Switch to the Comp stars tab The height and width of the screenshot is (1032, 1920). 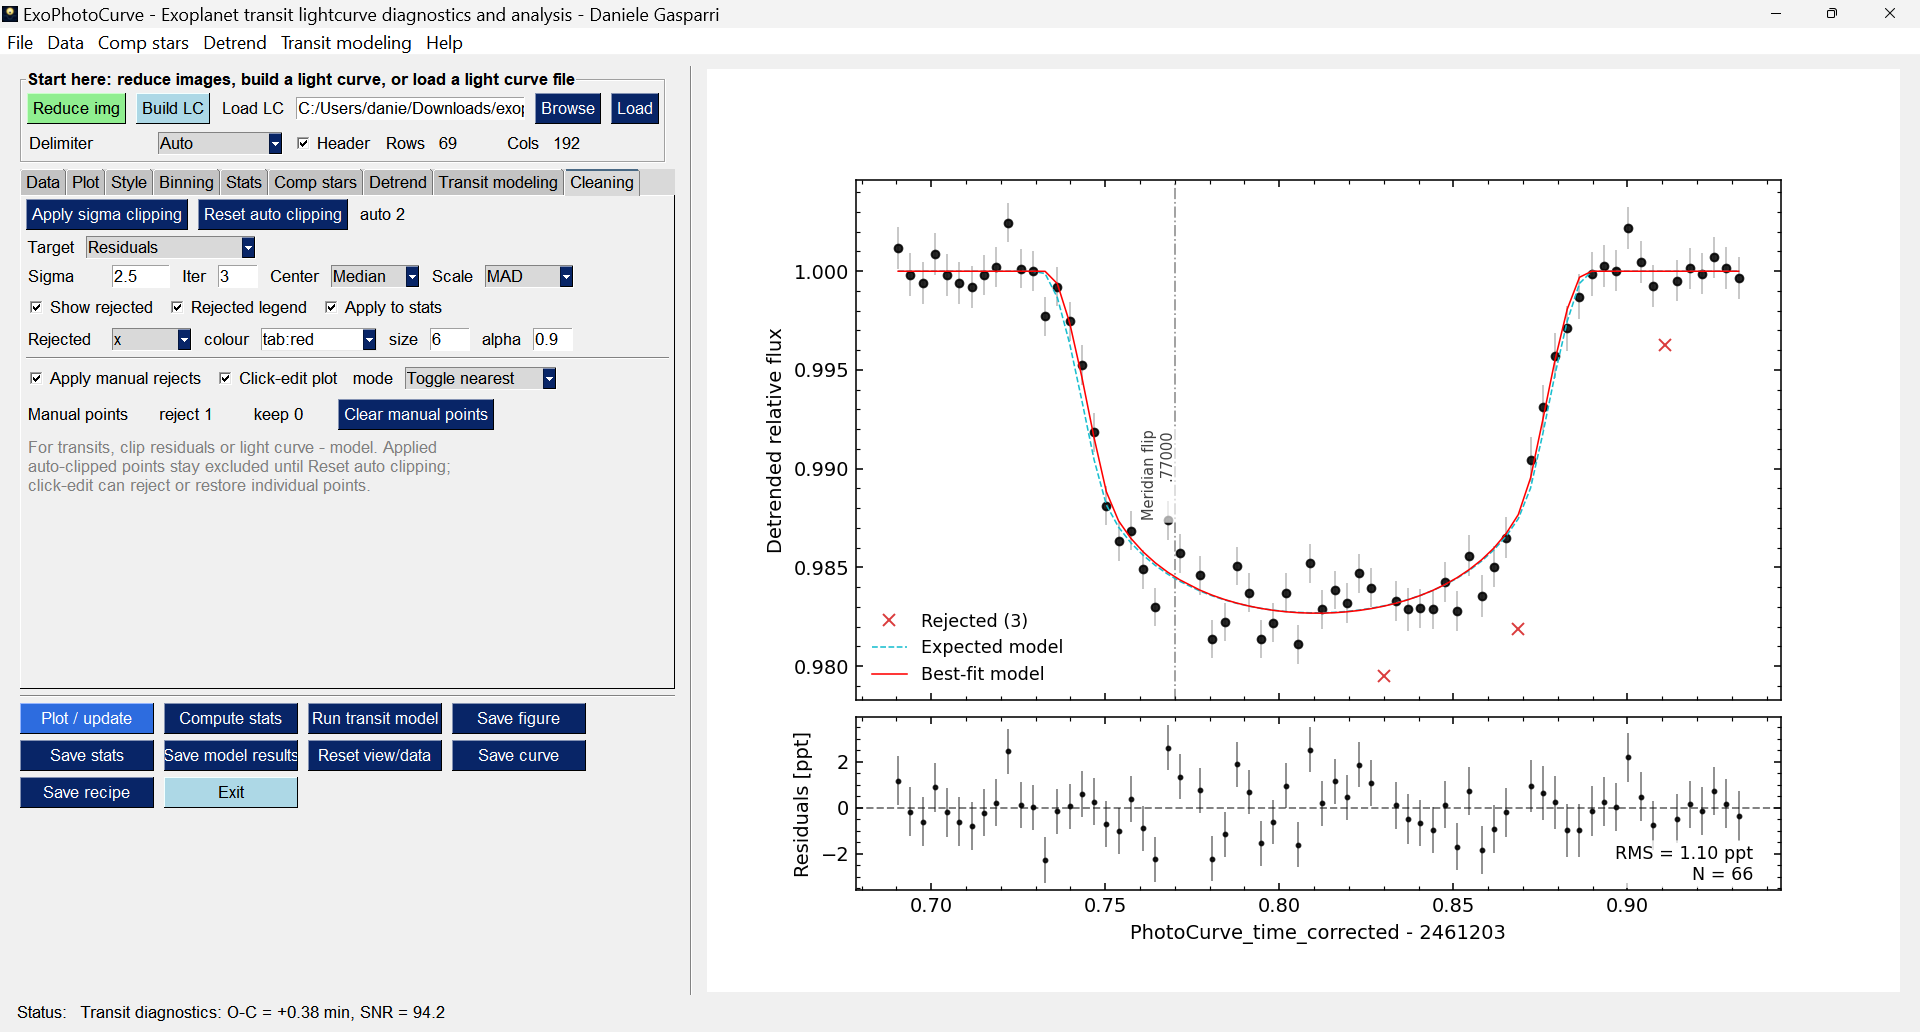pos(315,183)
